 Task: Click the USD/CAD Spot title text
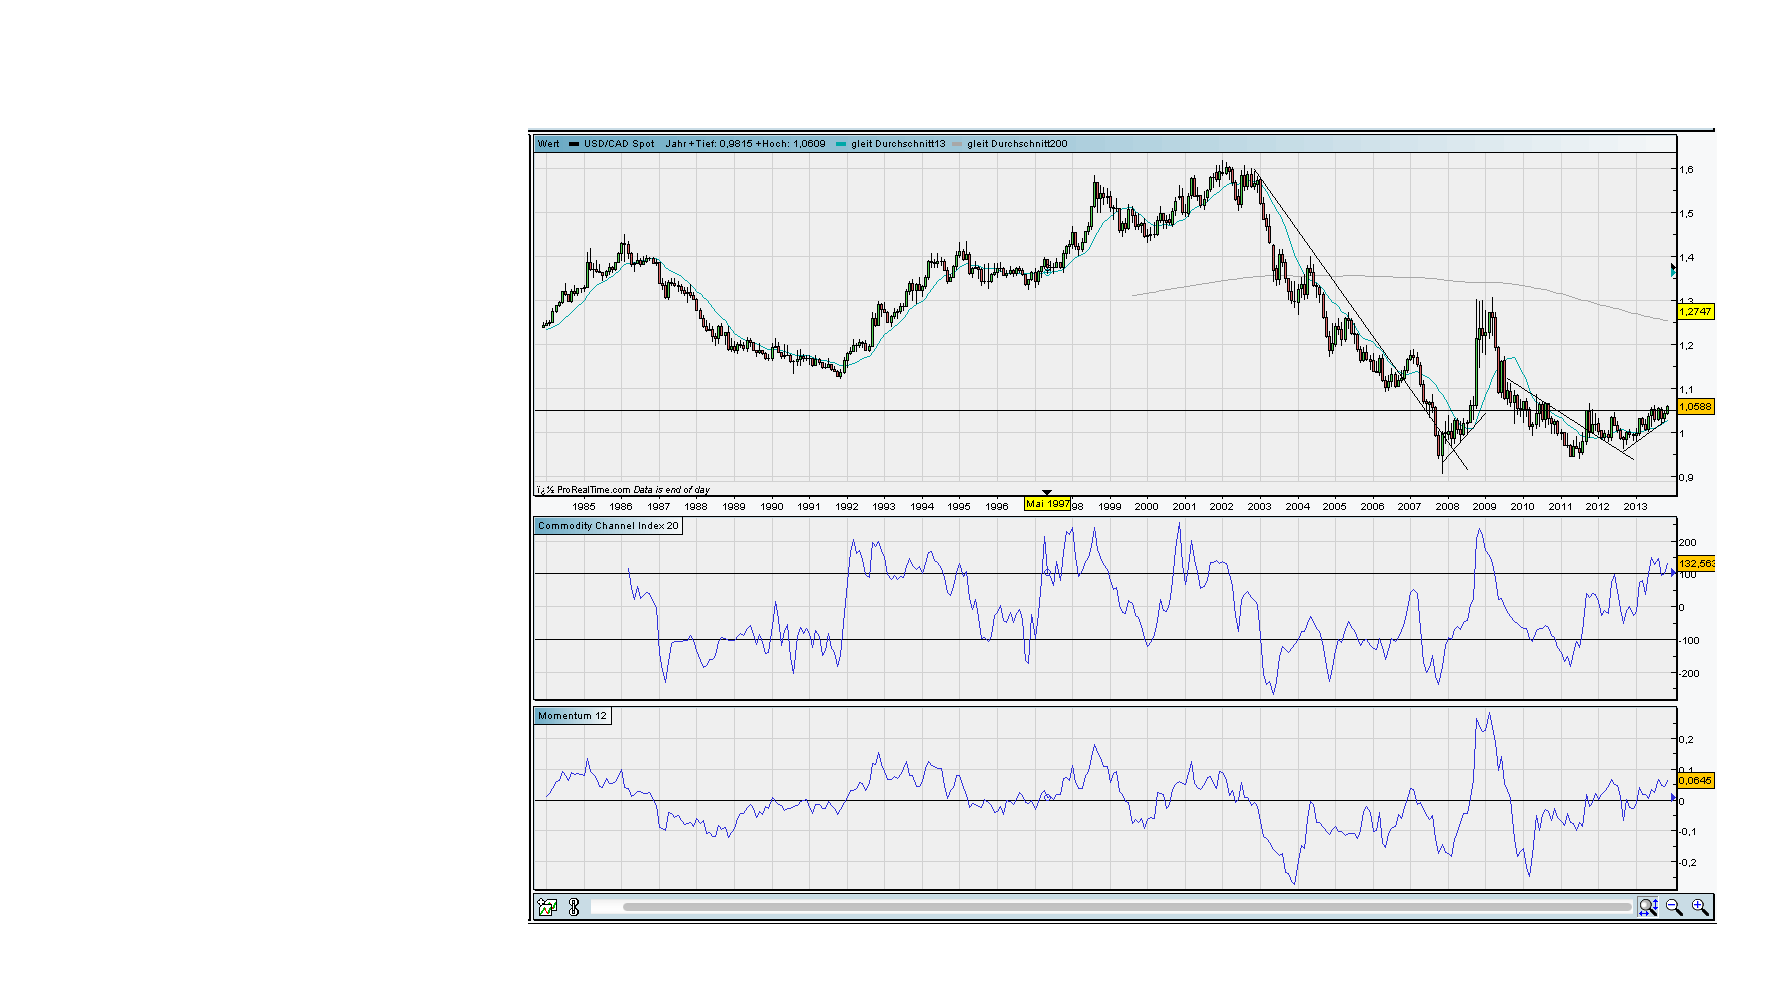619,144
